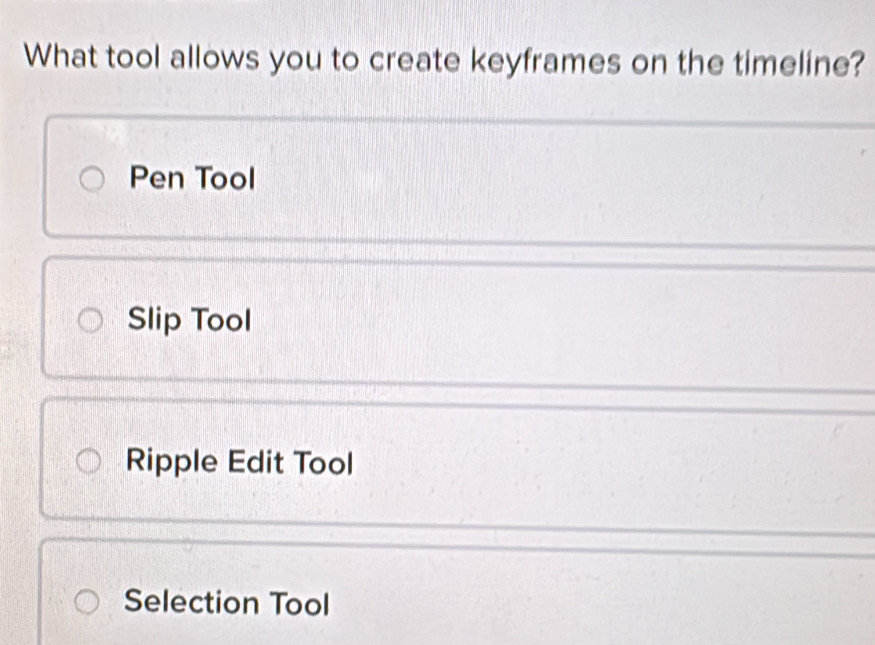Choose the Ripple Edit Tool radio button
Viewport: 875px width, 645px height.
coord(88,461)
